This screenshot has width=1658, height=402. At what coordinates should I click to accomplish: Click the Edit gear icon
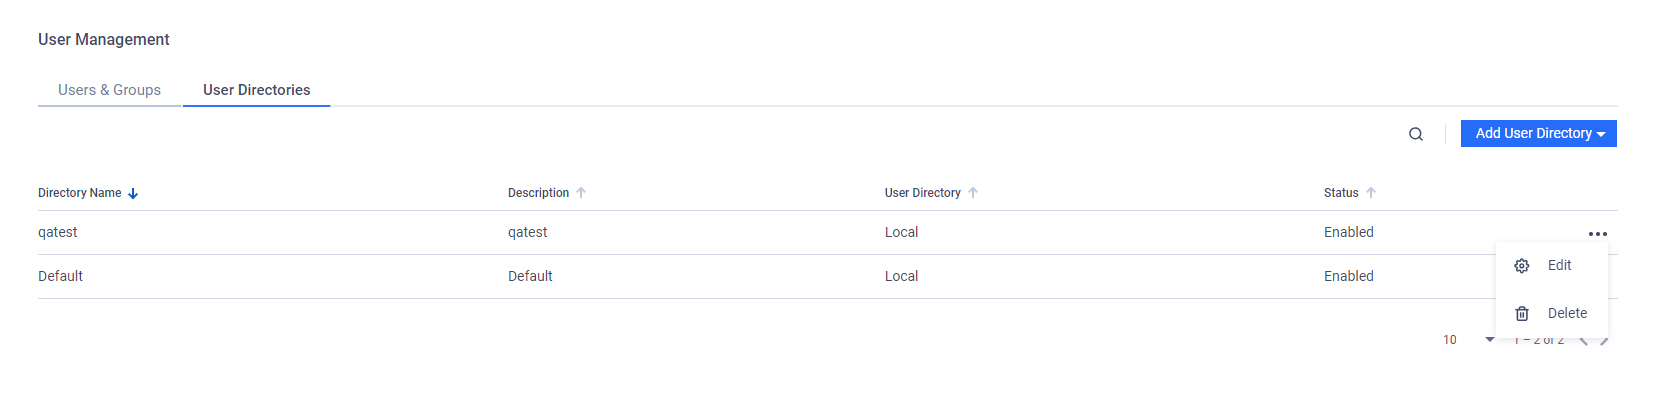[x=1522, y=266]
